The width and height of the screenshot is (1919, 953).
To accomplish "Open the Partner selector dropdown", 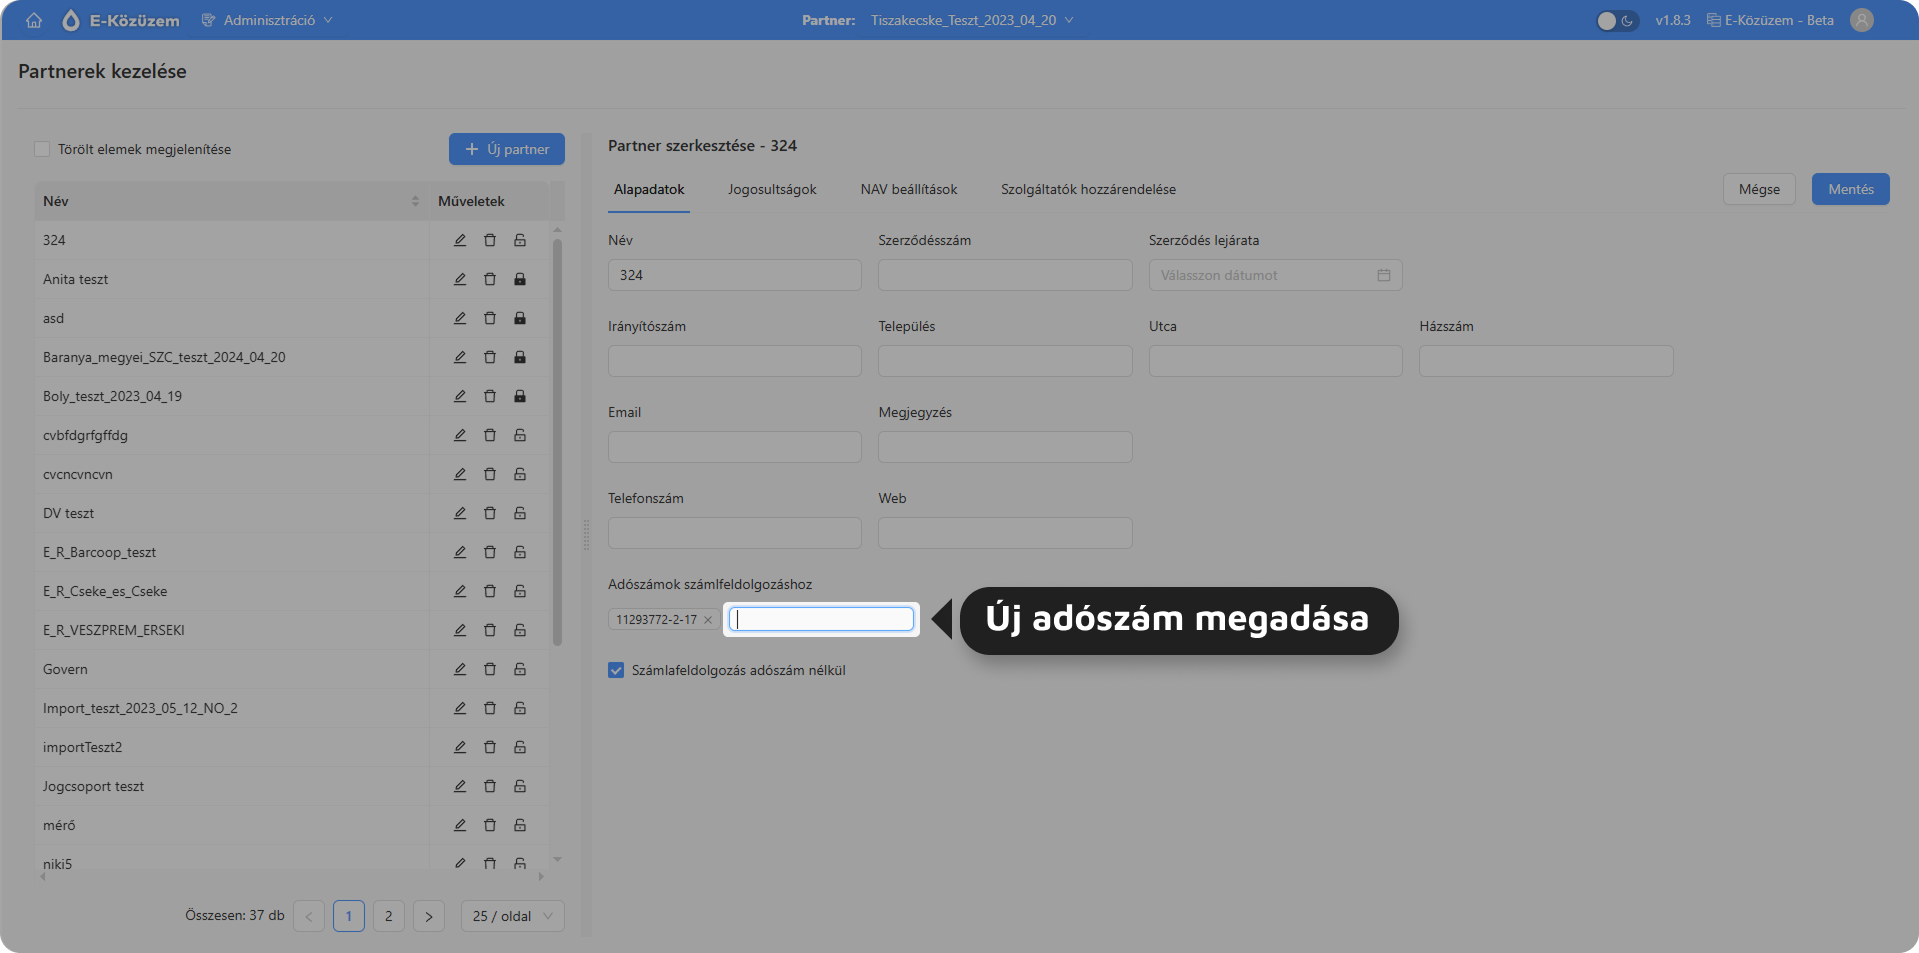I will [970, 20].
